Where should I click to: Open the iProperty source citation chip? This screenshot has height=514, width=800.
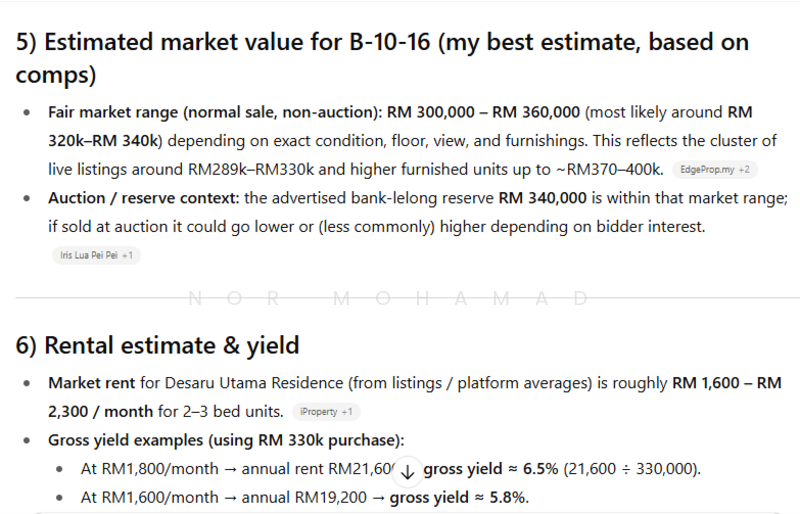[x=325, y=411]
